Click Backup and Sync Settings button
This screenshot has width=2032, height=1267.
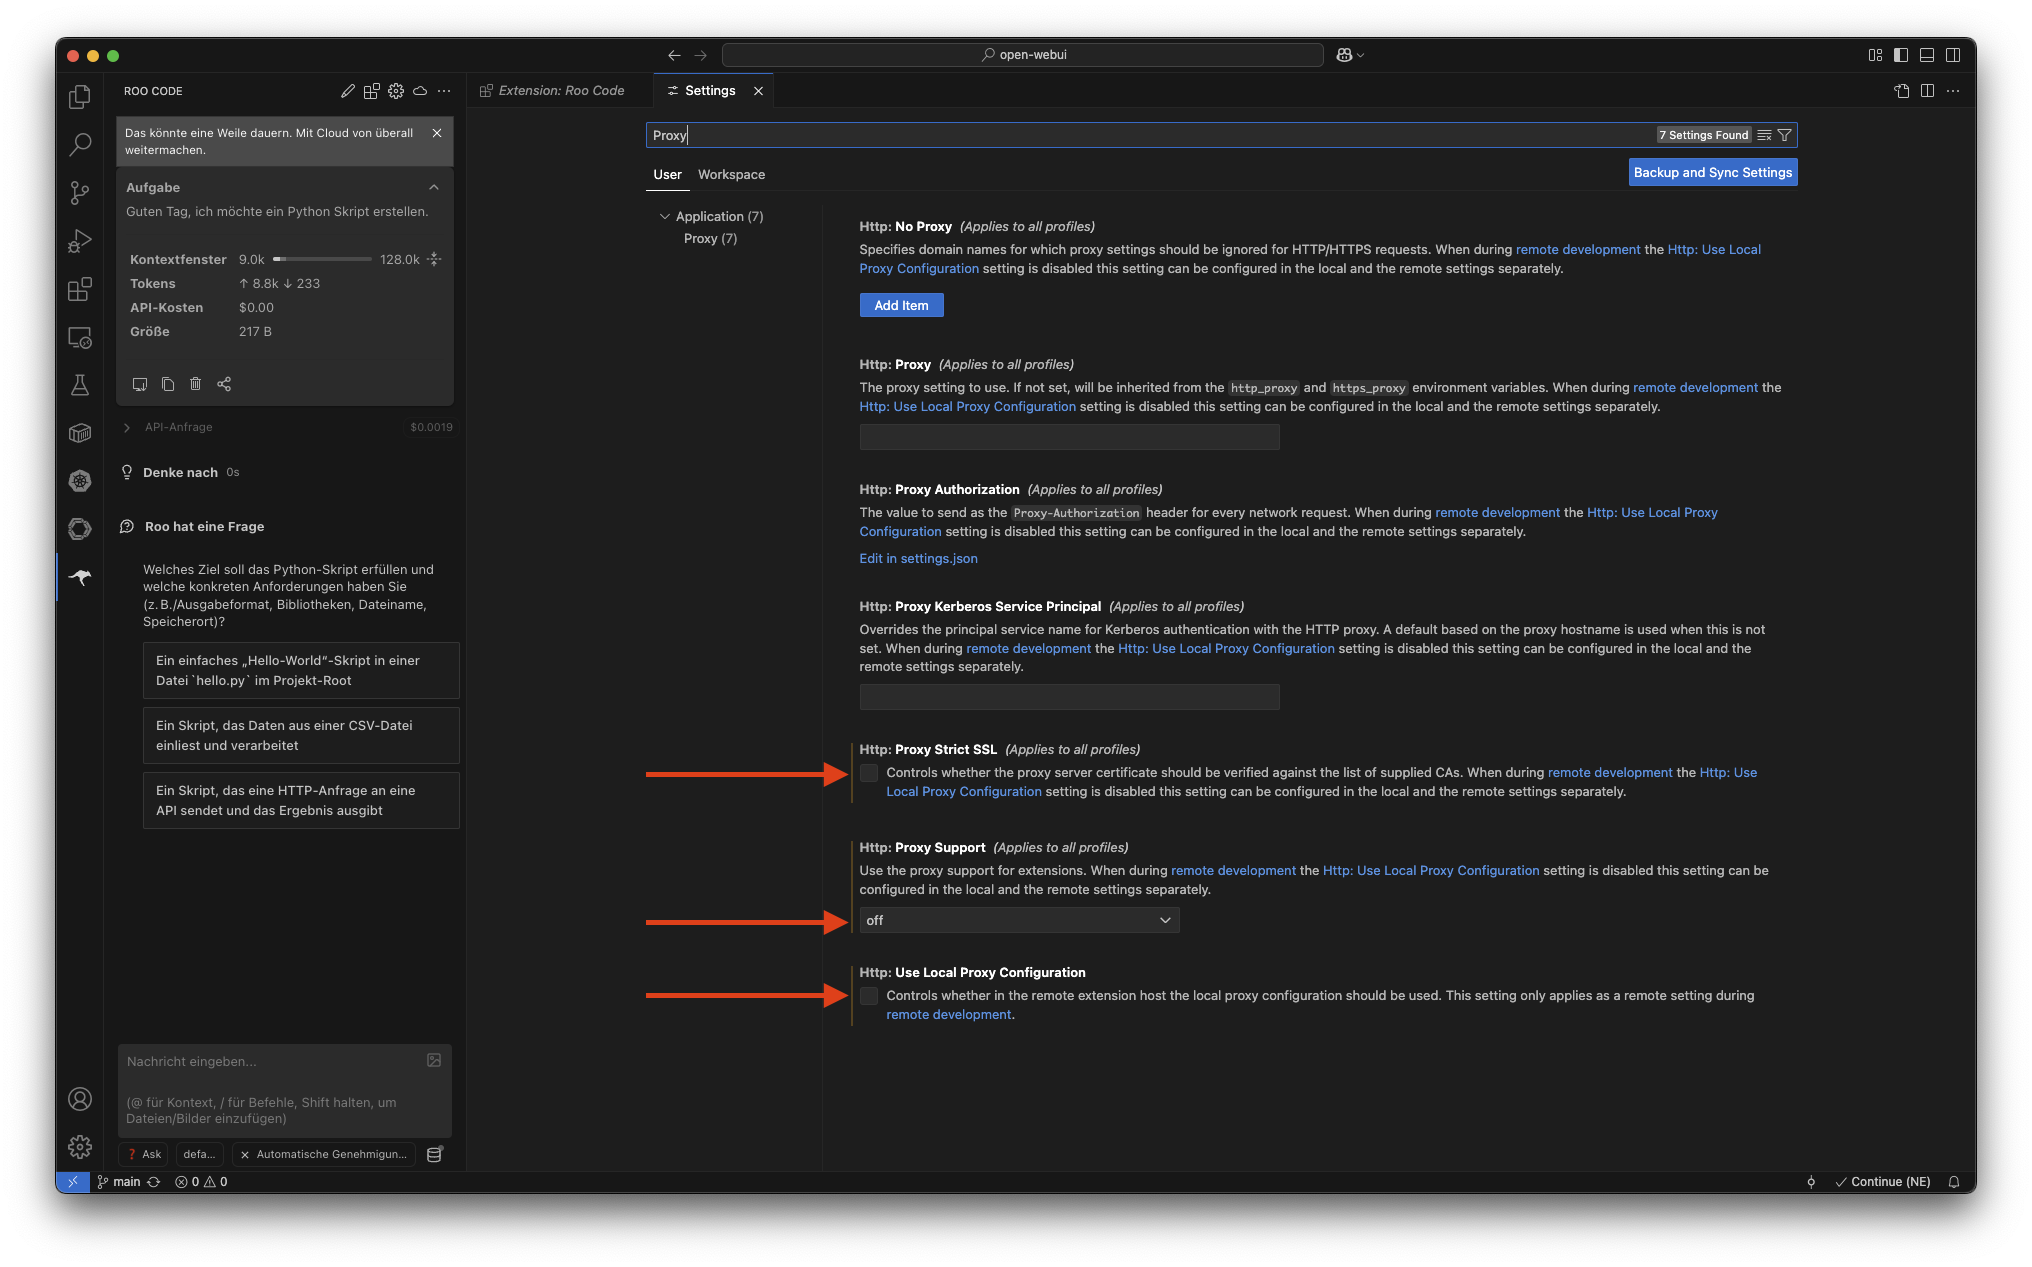[1712, 172]
